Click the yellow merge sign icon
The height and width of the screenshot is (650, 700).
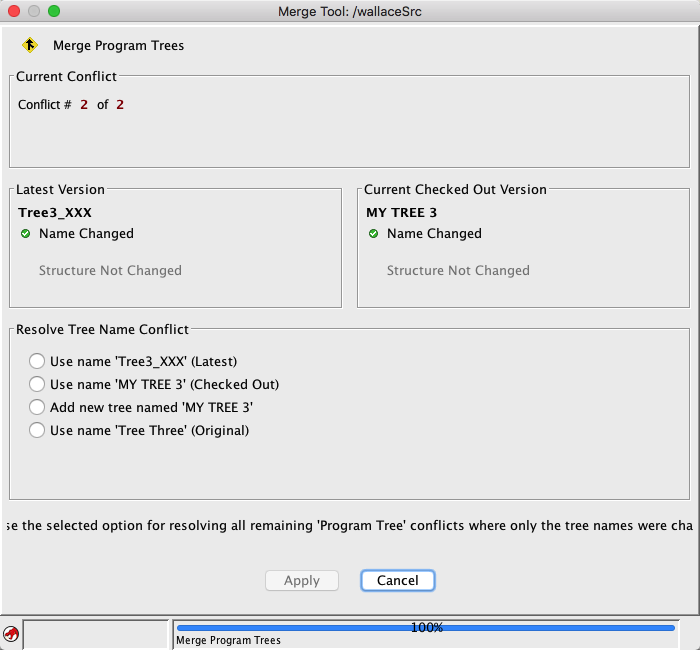(30, 45)
